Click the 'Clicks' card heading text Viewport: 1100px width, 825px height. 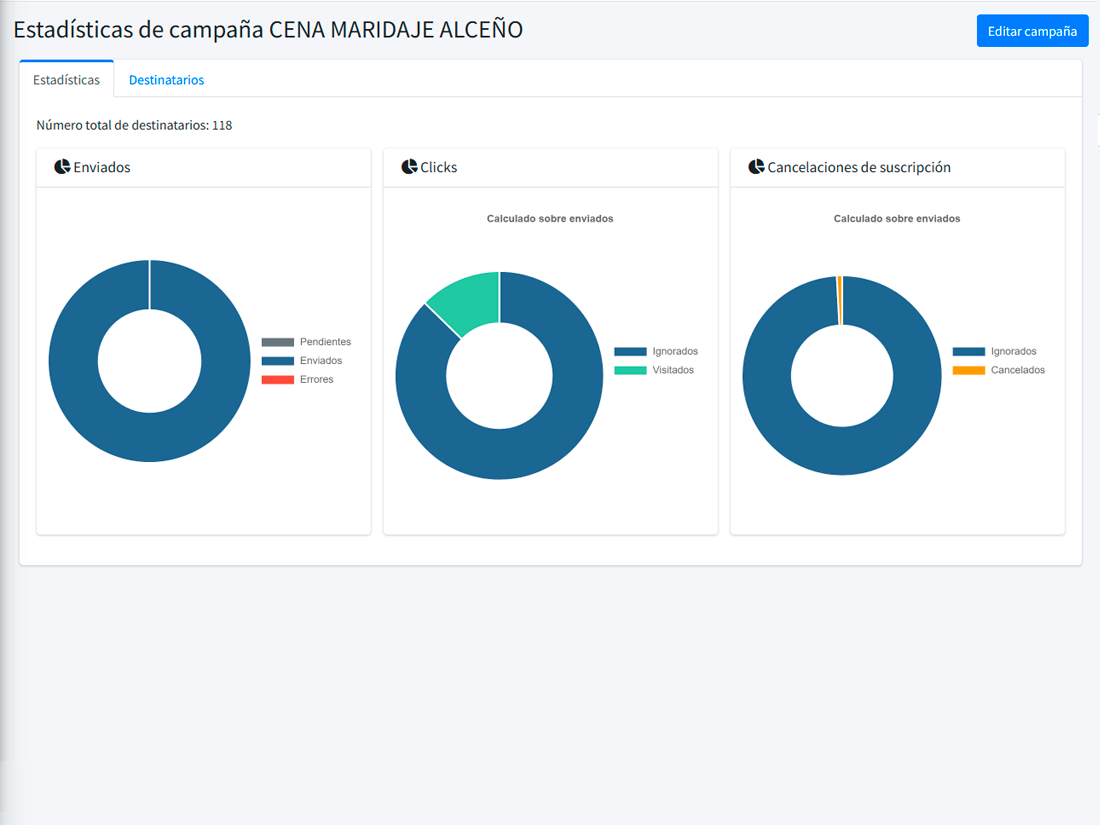438,167
